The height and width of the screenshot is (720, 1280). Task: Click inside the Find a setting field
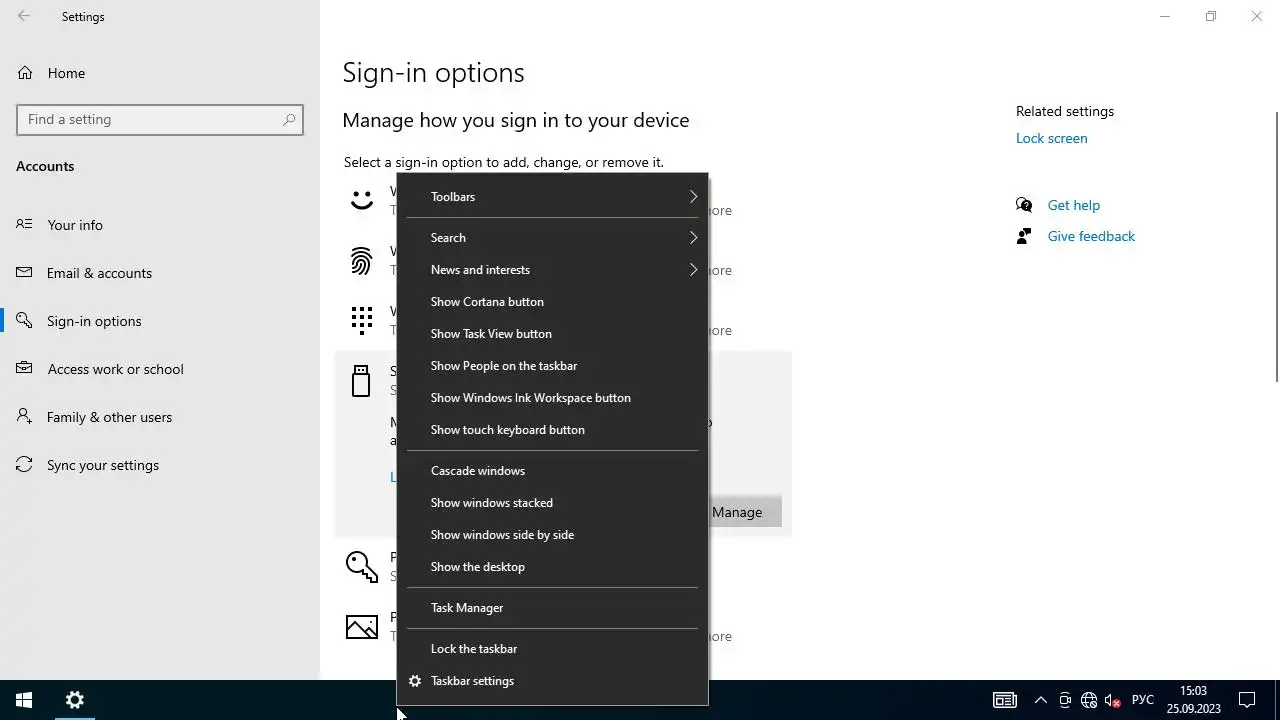pos(160,119)
